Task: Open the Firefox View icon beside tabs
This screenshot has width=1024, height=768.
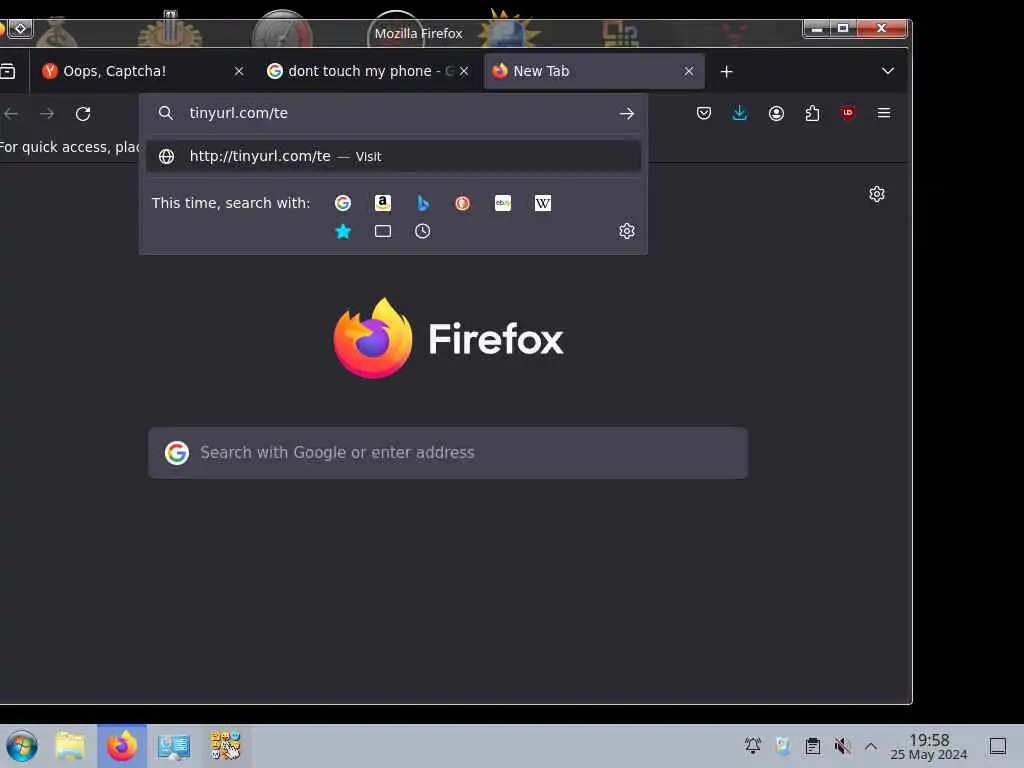Action: pos(8,71)
